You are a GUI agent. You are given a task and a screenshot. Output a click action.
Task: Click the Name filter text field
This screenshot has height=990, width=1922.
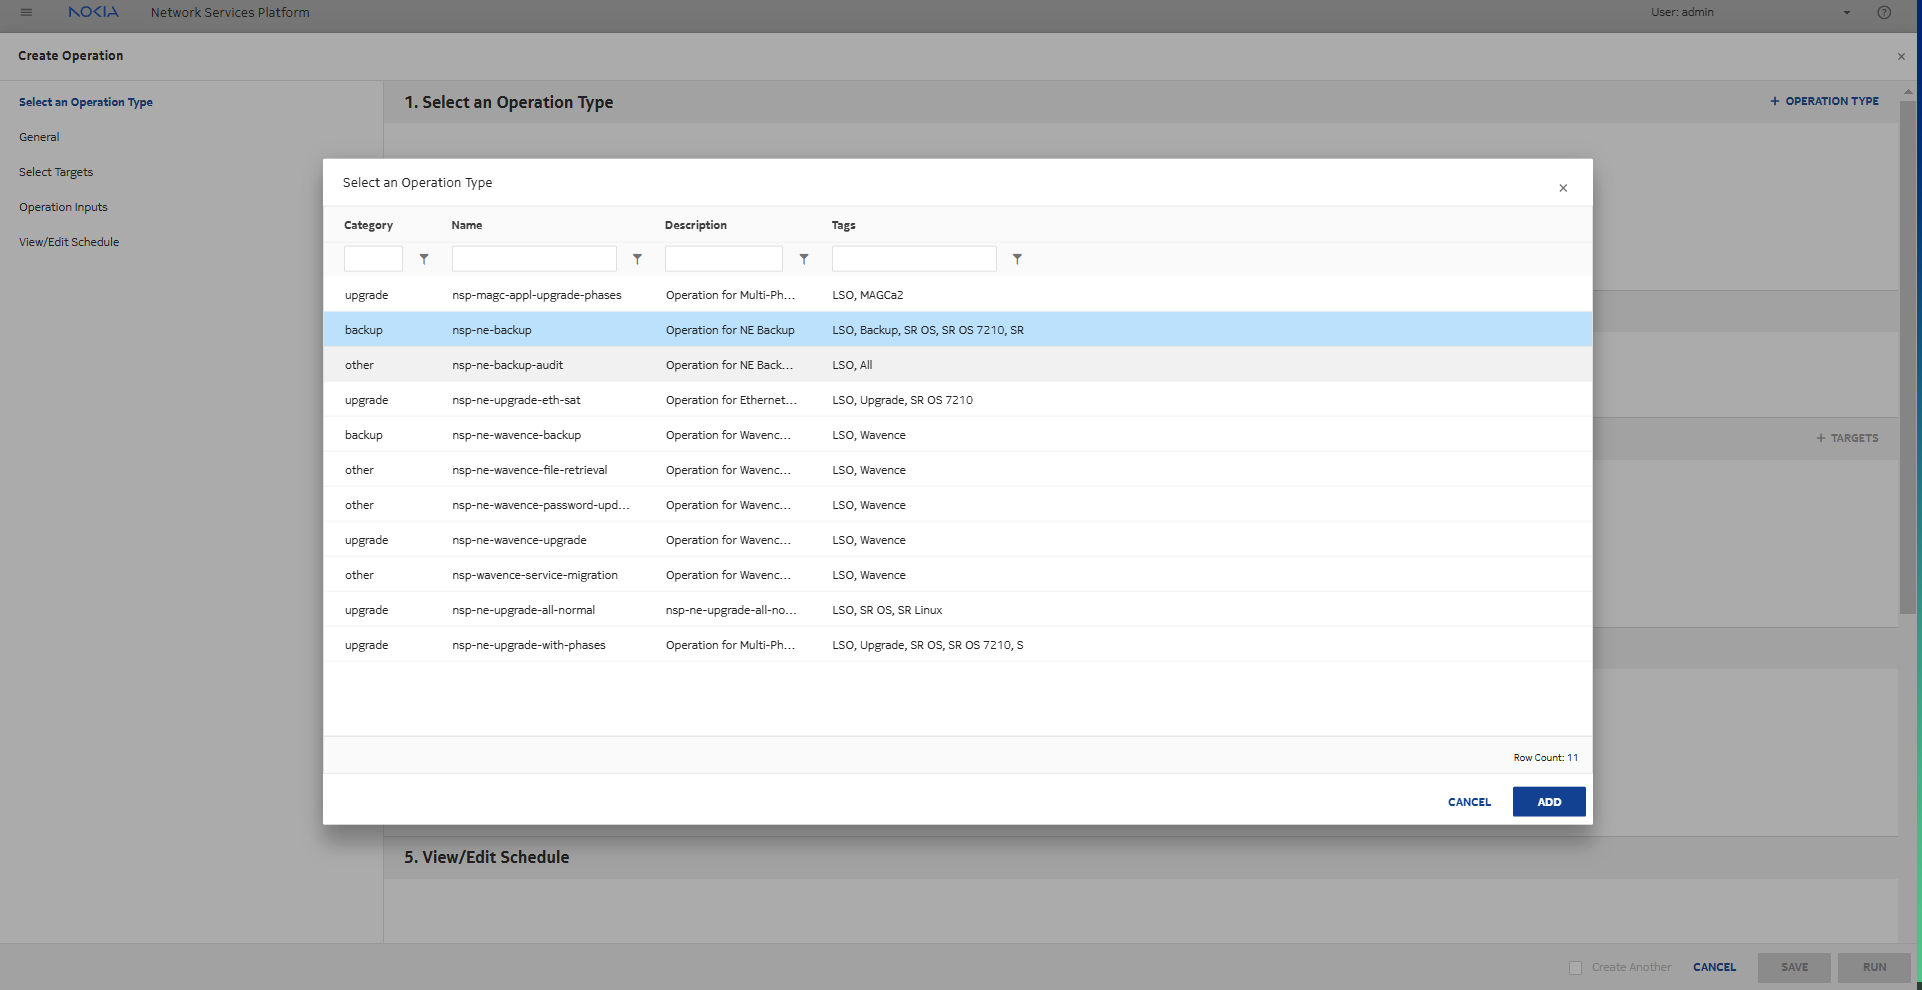pos(534,259)
